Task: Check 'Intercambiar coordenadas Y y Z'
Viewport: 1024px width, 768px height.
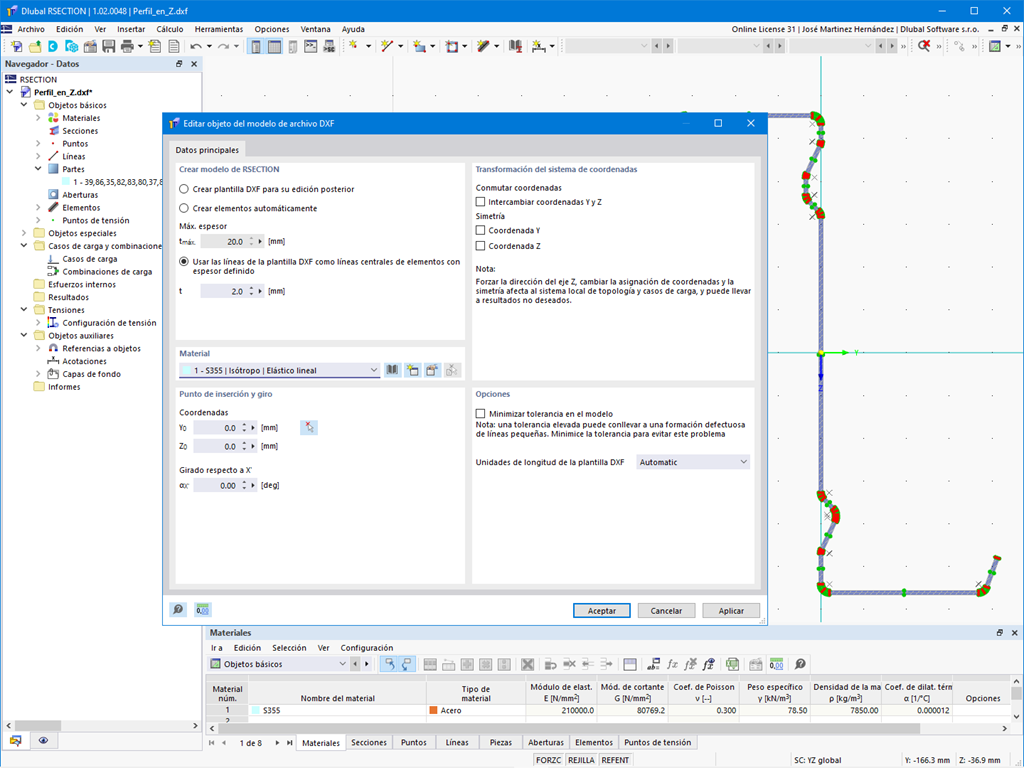Action: [481, 202]
